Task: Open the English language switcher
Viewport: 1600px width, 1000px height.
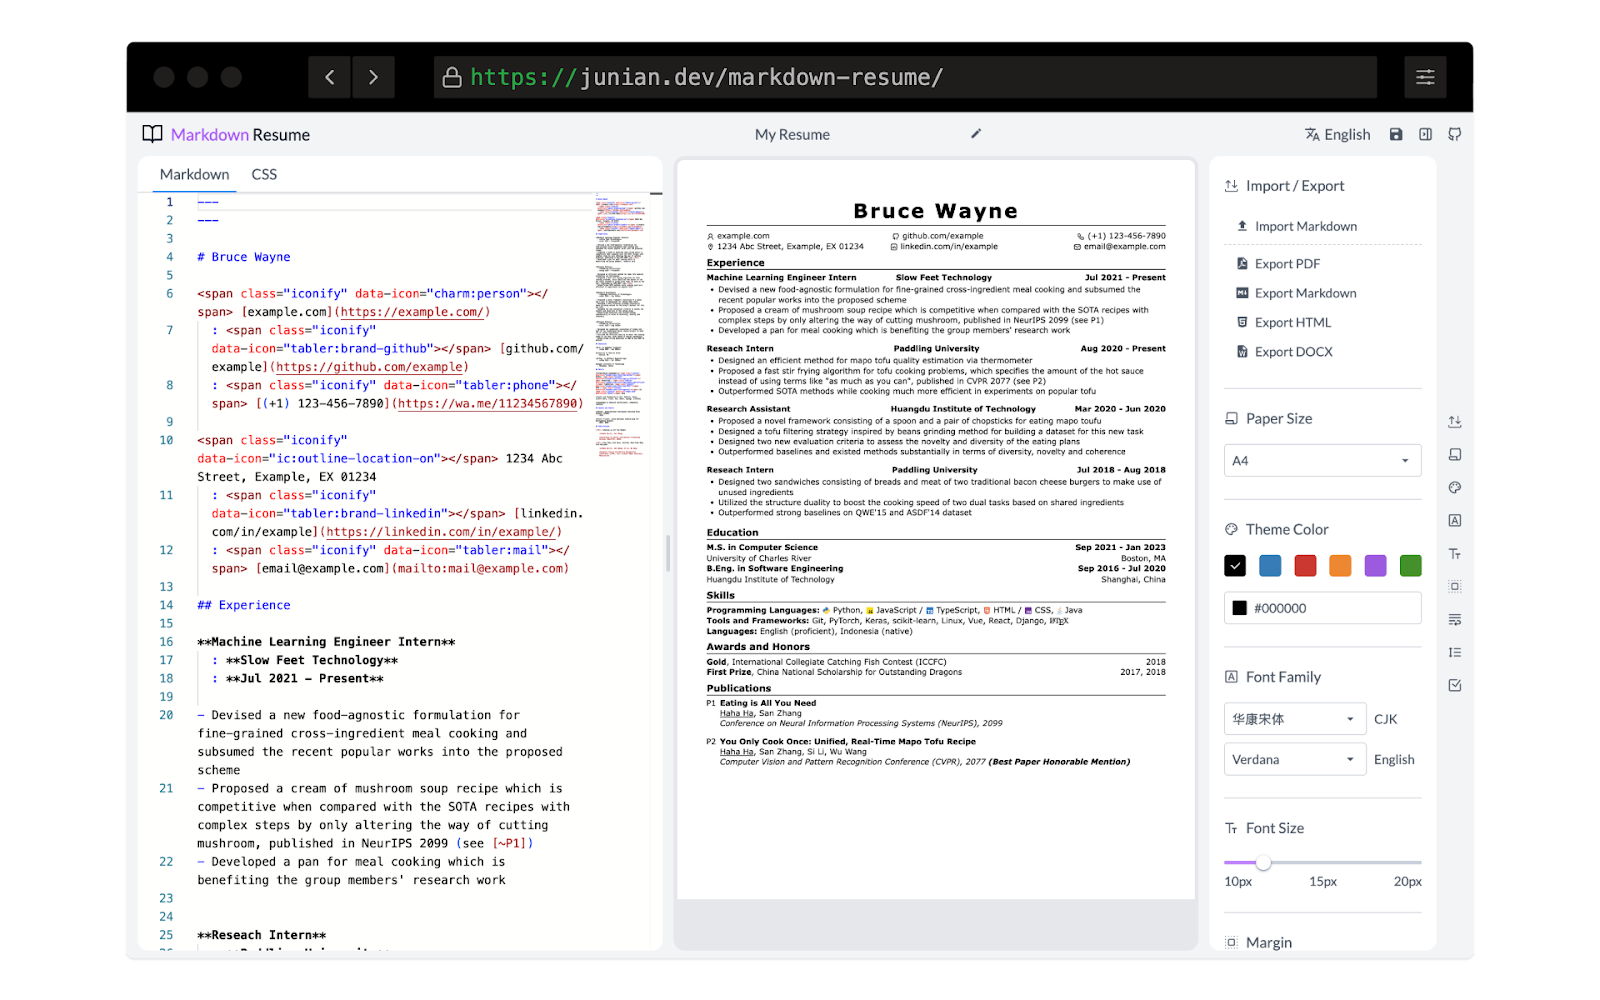Action: [x=1337, y=134]
